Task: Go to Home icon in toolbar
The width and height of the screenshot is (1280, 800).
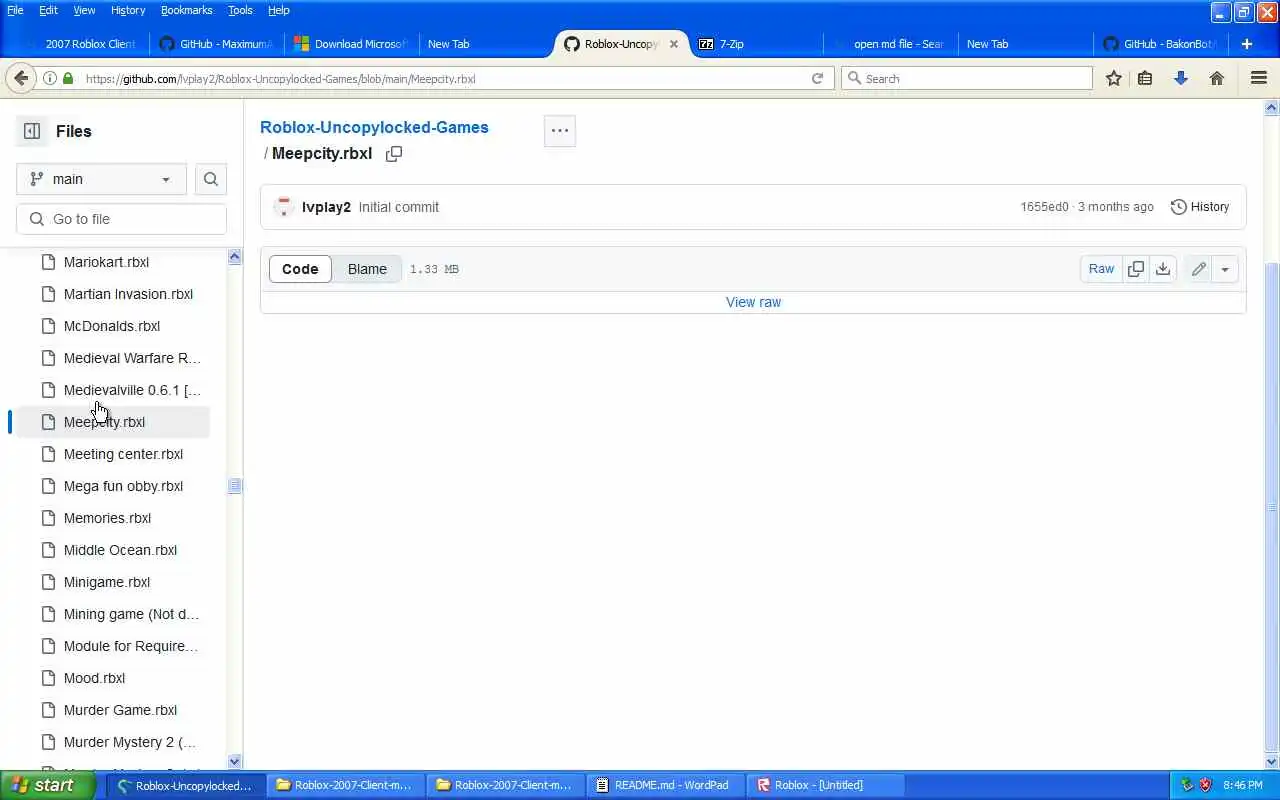Action: 1217,78
